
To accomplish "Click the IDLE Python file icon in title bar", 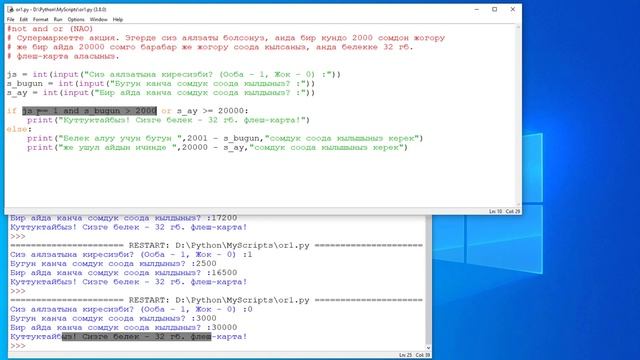I will [11, 9].
